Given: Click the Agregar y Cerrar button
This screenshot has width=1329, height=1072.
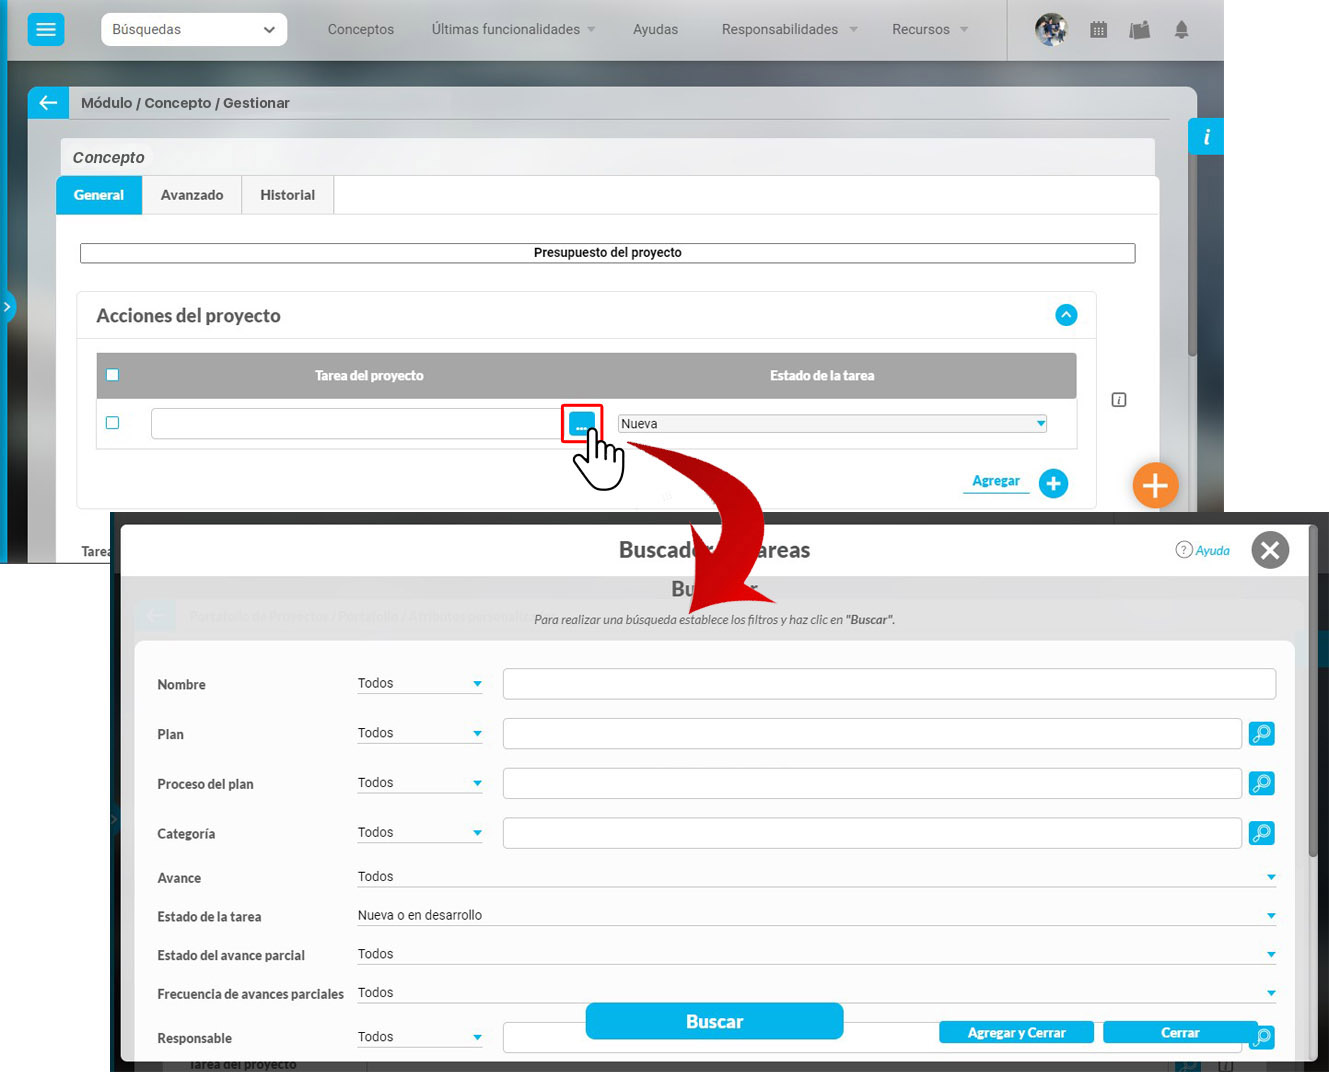Looking at the screenshot, I should coord(1016,1033).
